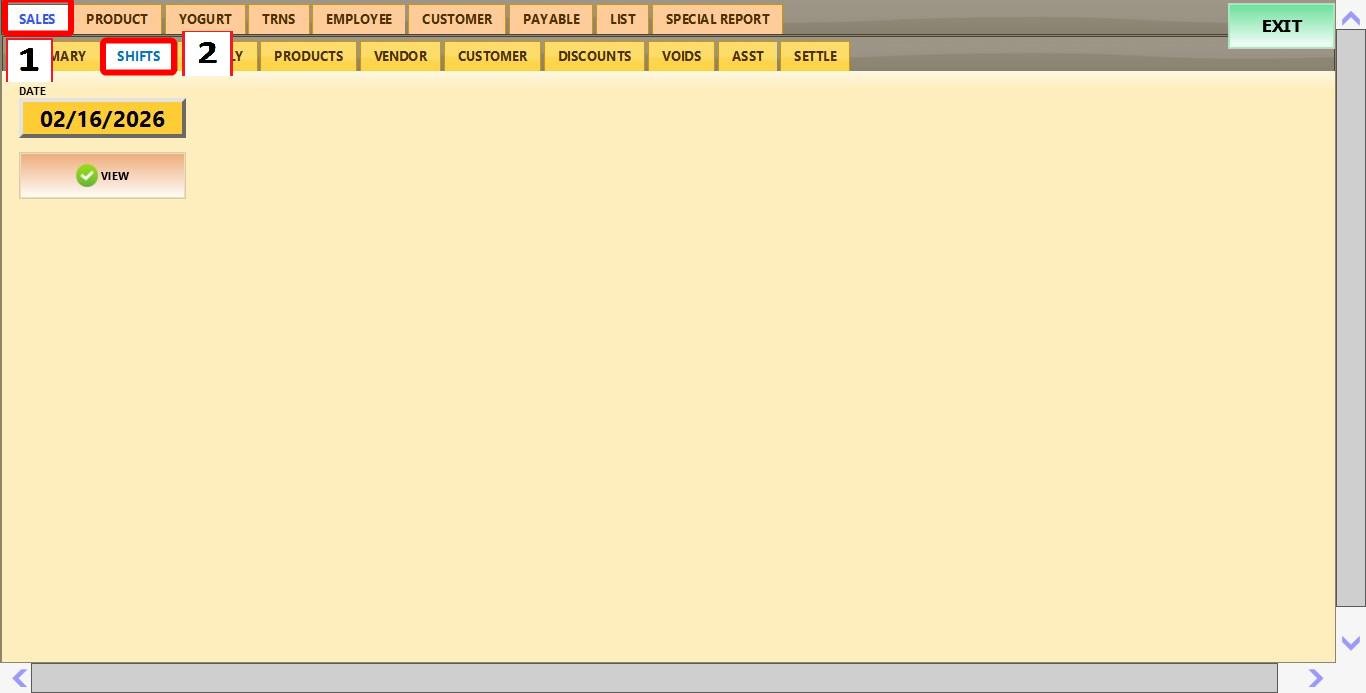Screen dimensions: 1366x693
Task: Show the VOIDS sub-tab
Action: click(x=681, y=56)
